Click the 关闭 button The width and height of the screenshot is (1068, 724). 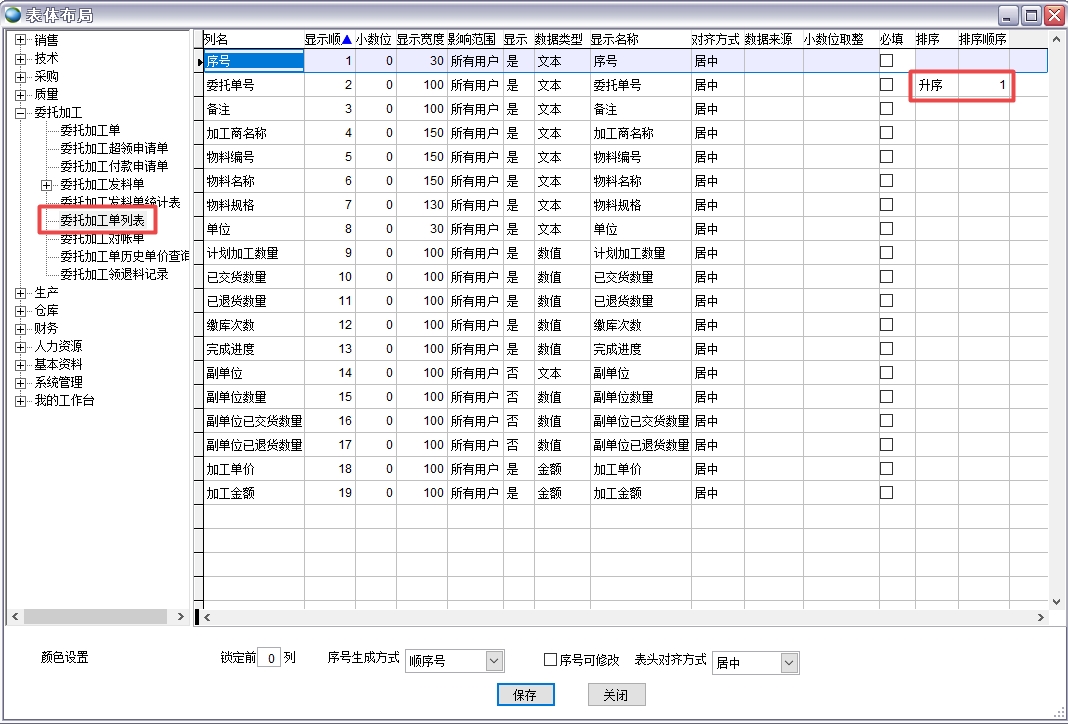click(615, 695)
